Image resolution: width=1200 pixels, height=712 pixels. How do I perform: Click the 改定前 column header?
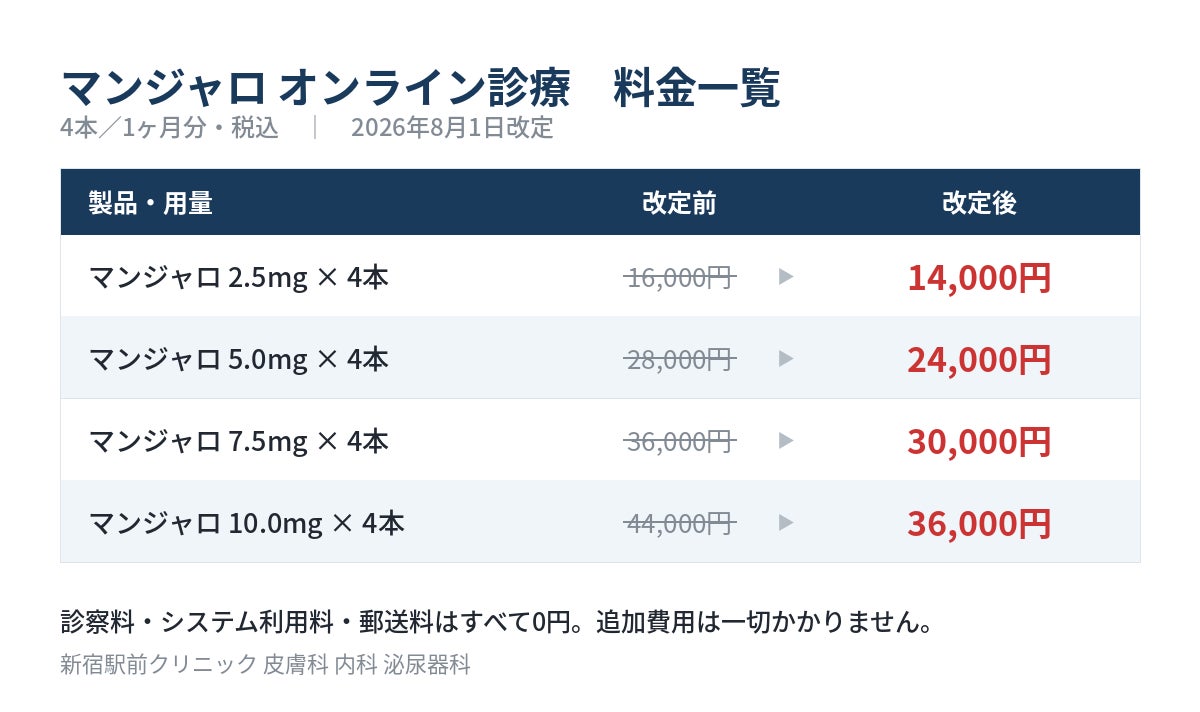tap(679, 203)
